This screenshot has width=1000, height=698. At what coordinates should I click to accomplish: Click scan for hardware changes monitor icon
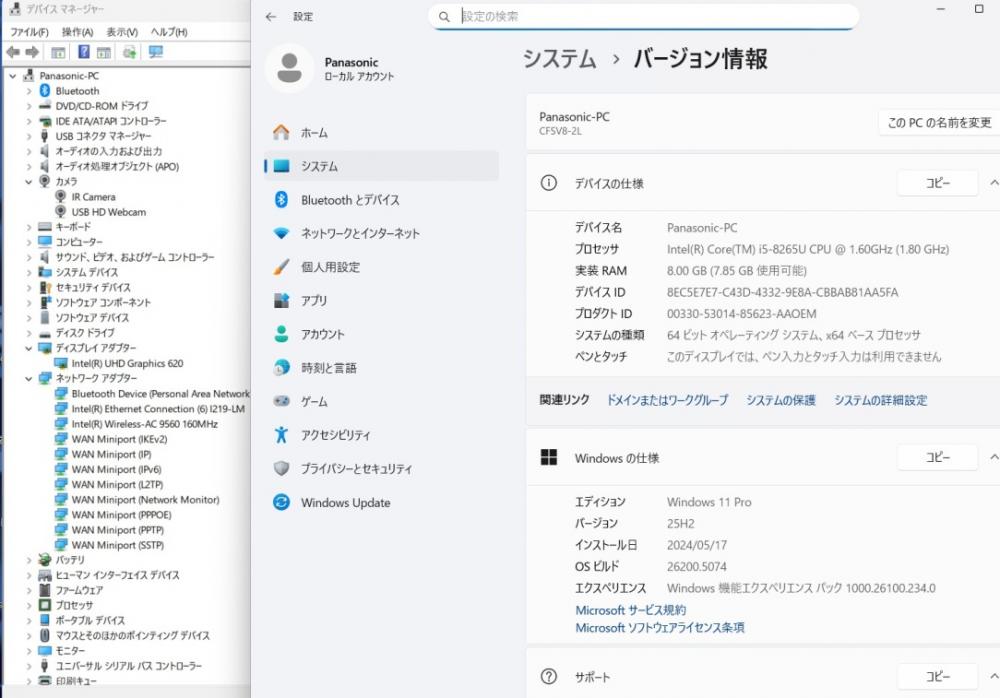156,52
